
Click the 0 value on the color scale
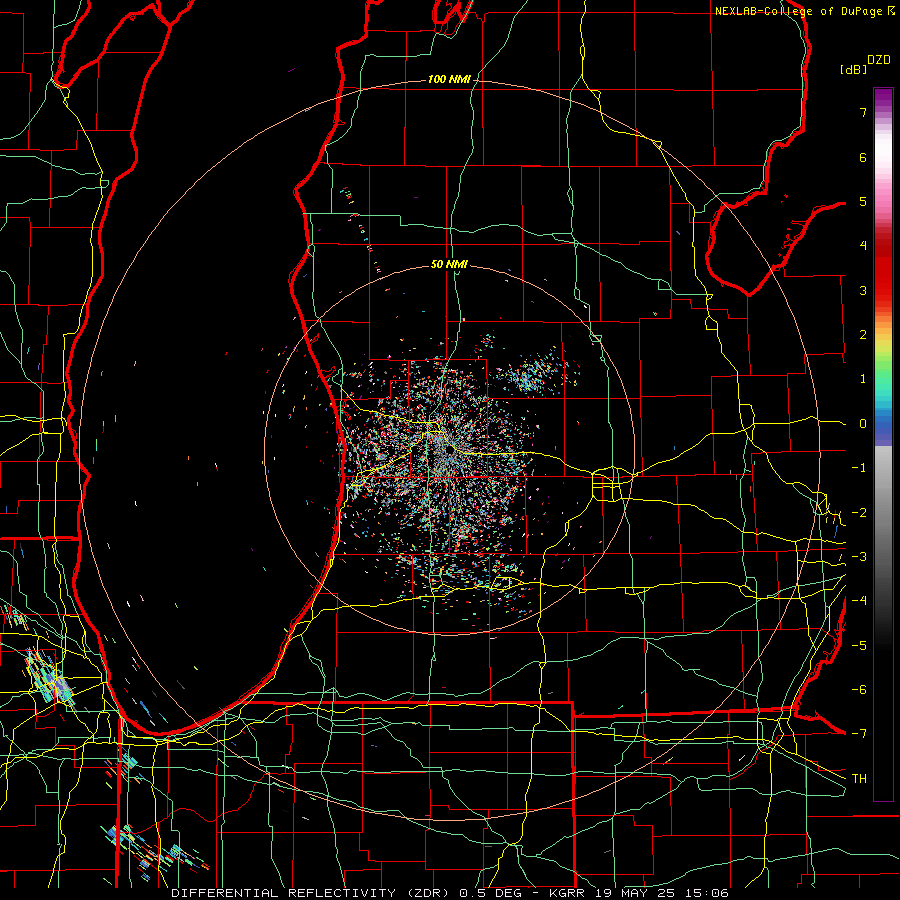click(x=863, y=424)
